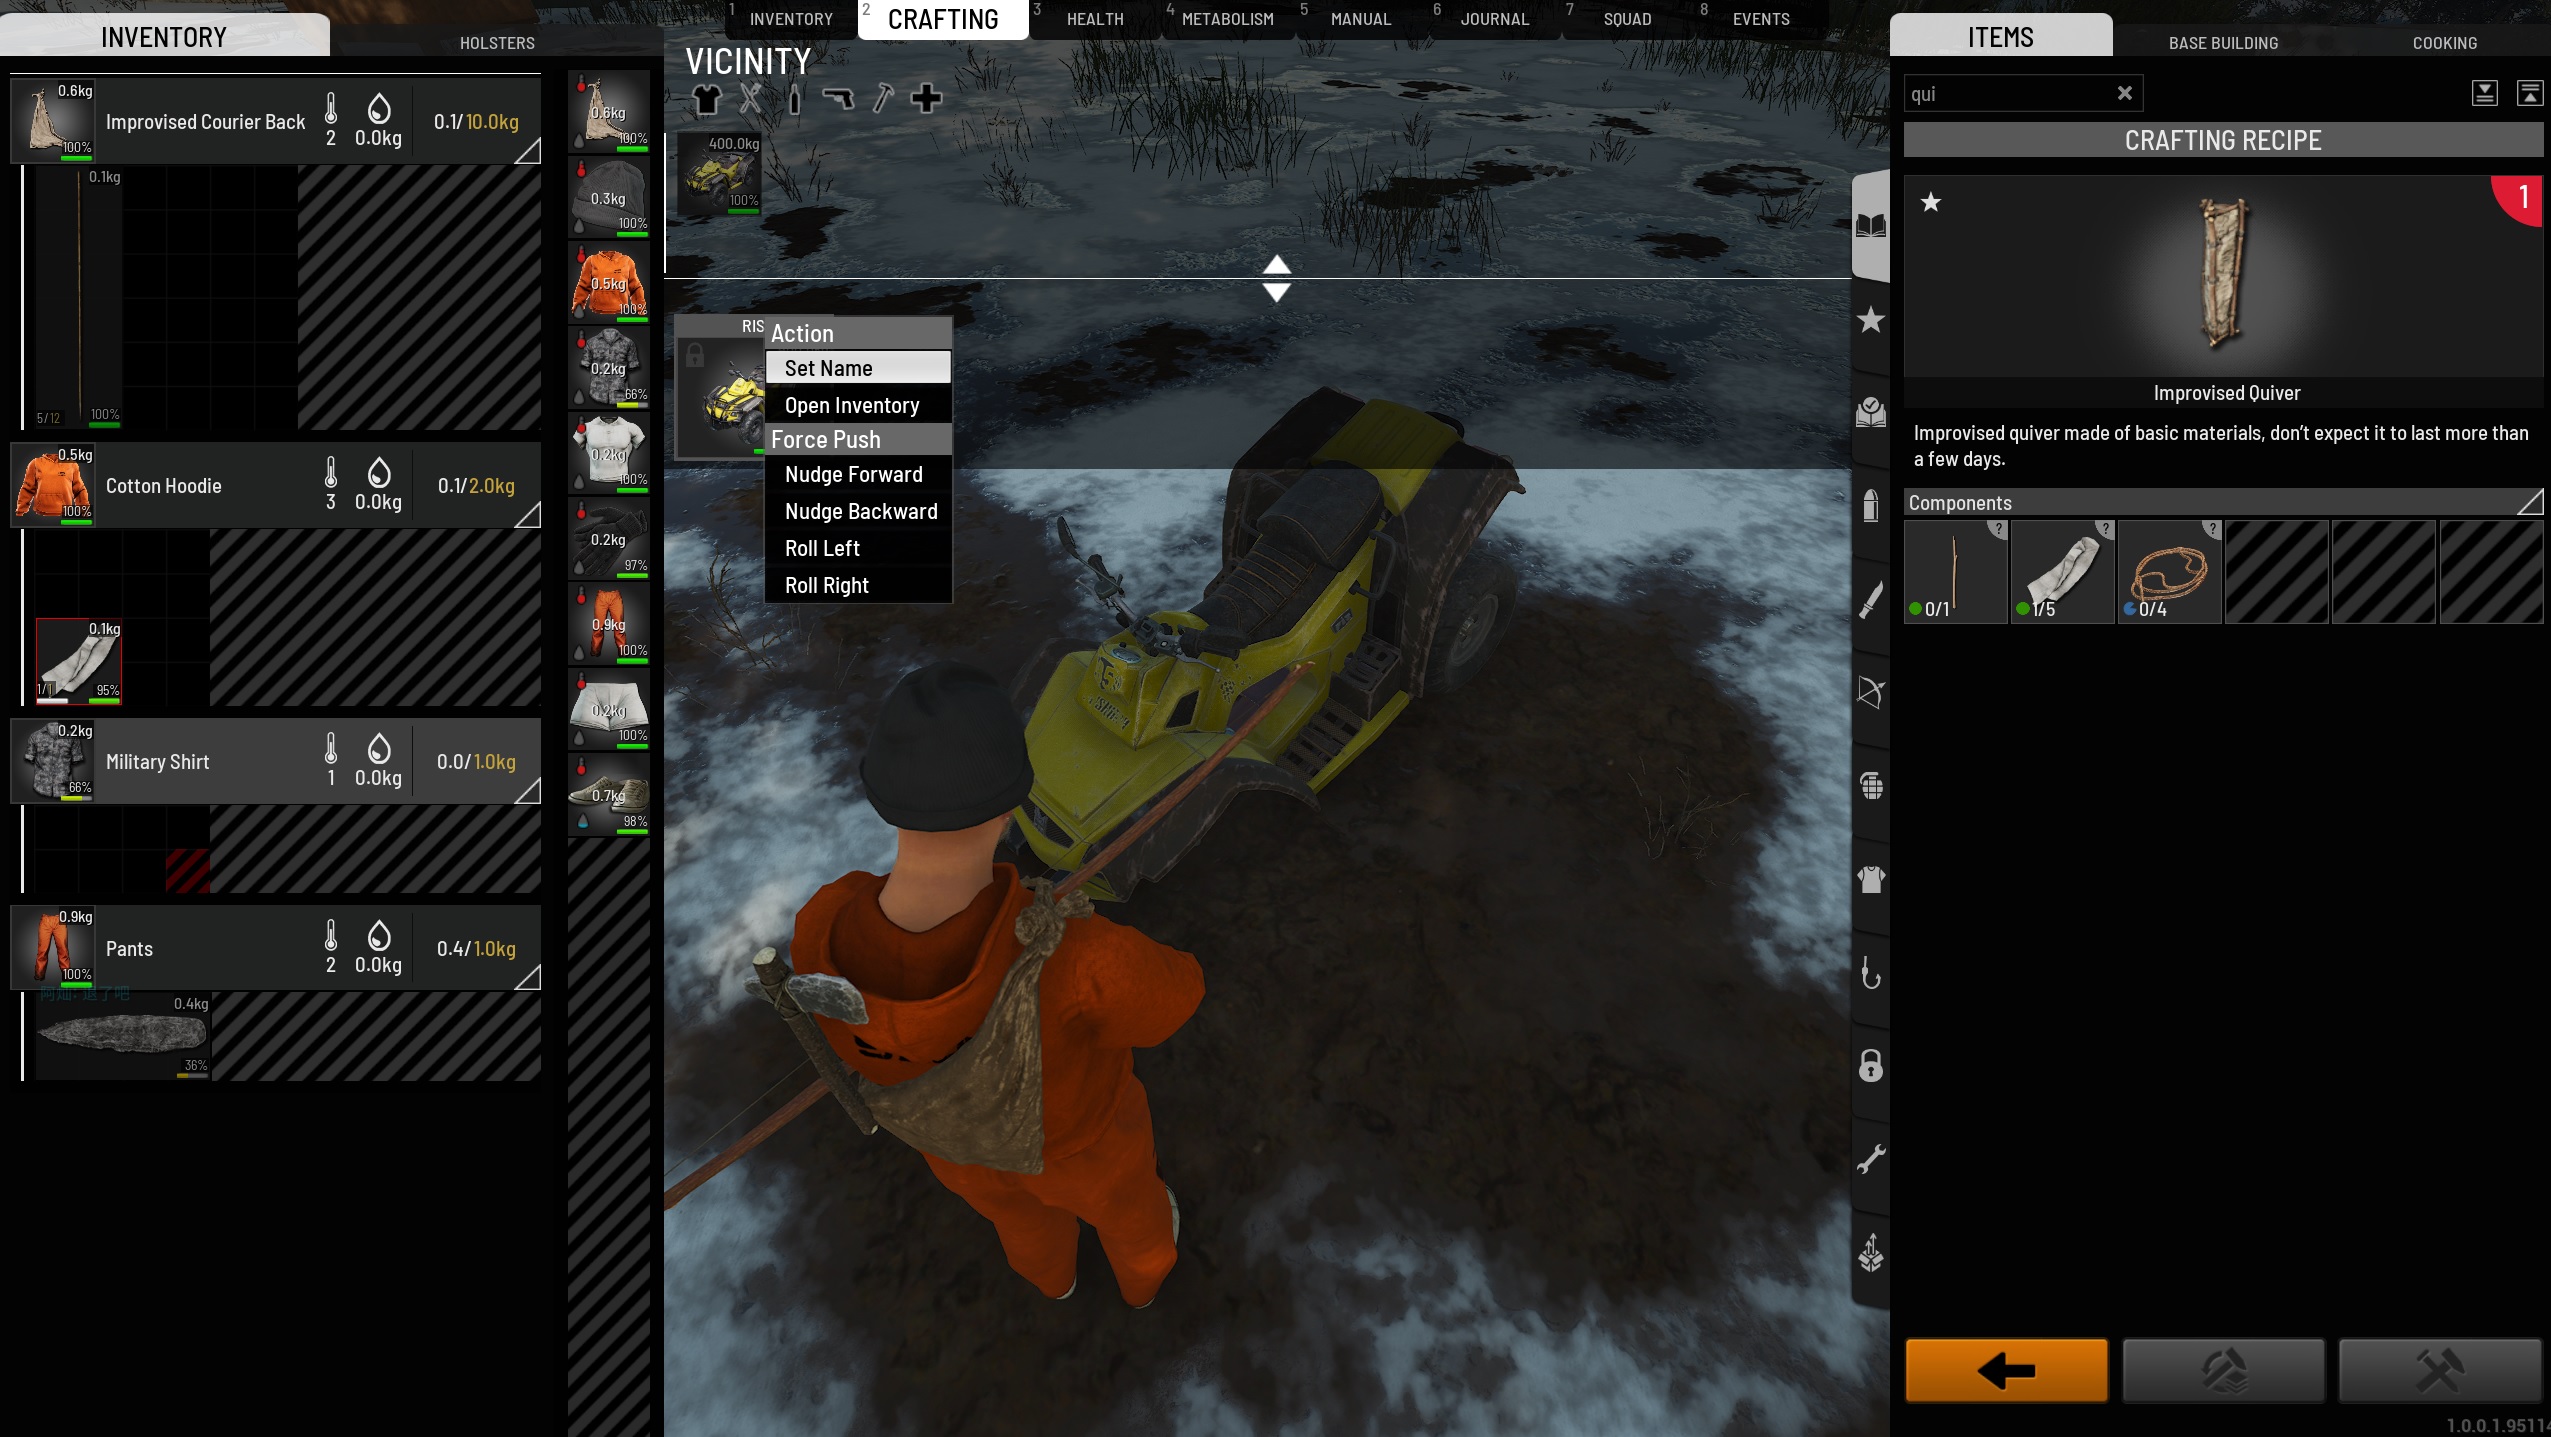Filter vicinity by clothing shirt icon
2551x1437 pixels.
pos(706,99)
